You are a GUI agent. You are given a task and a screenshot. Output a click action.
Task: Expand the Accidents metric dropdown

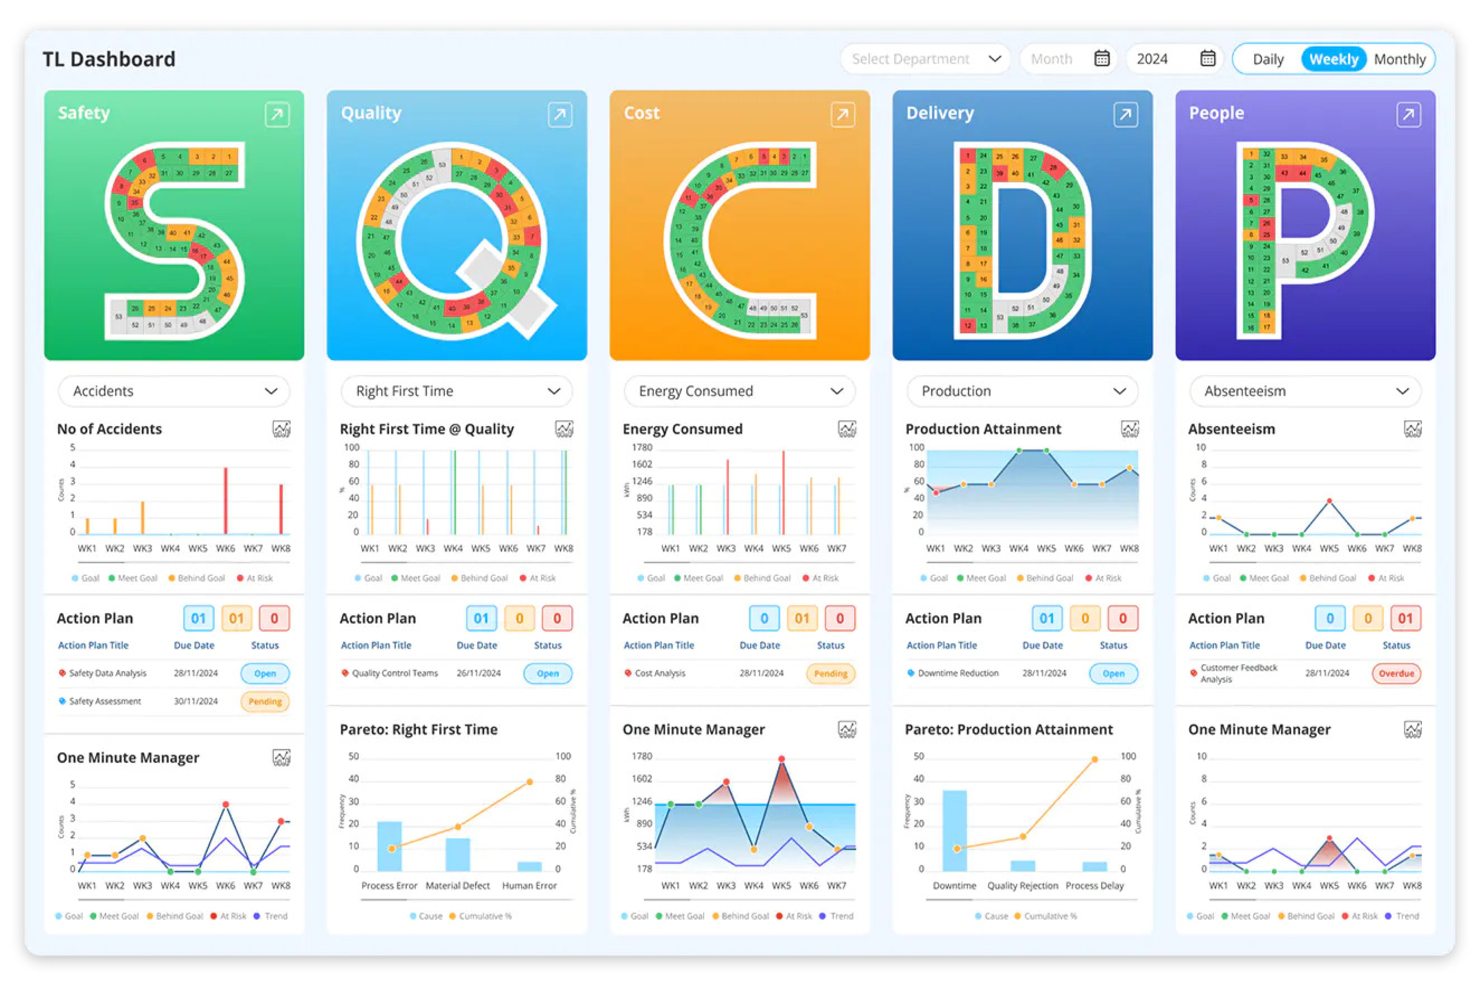(174, 391)
